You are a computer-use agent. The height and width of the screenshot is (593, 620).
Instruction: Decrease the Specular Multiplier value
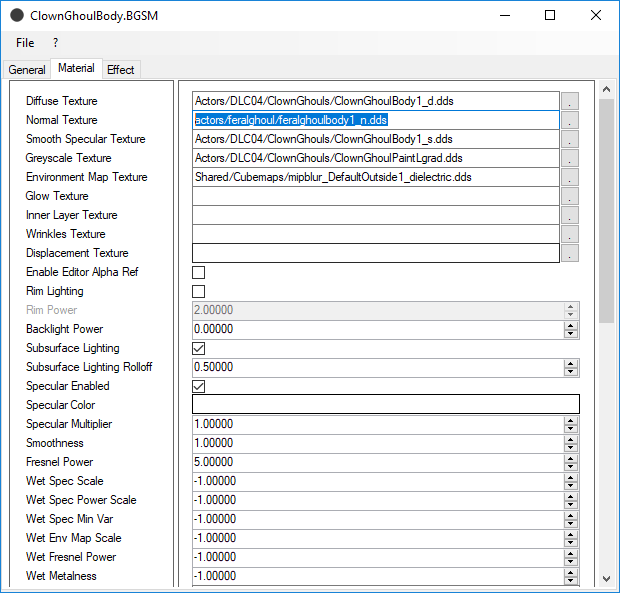[571, 429]
